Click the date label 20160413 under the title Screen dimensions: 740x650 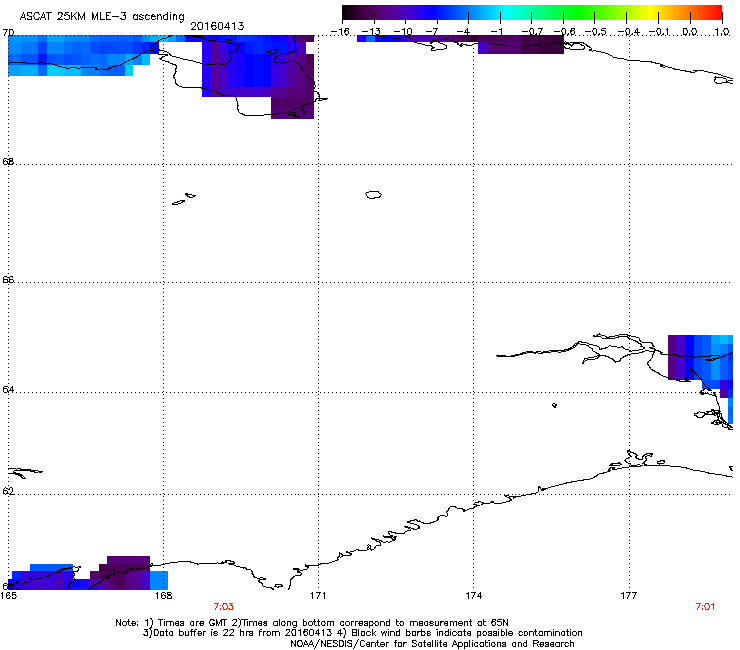[x=217, y=26]
